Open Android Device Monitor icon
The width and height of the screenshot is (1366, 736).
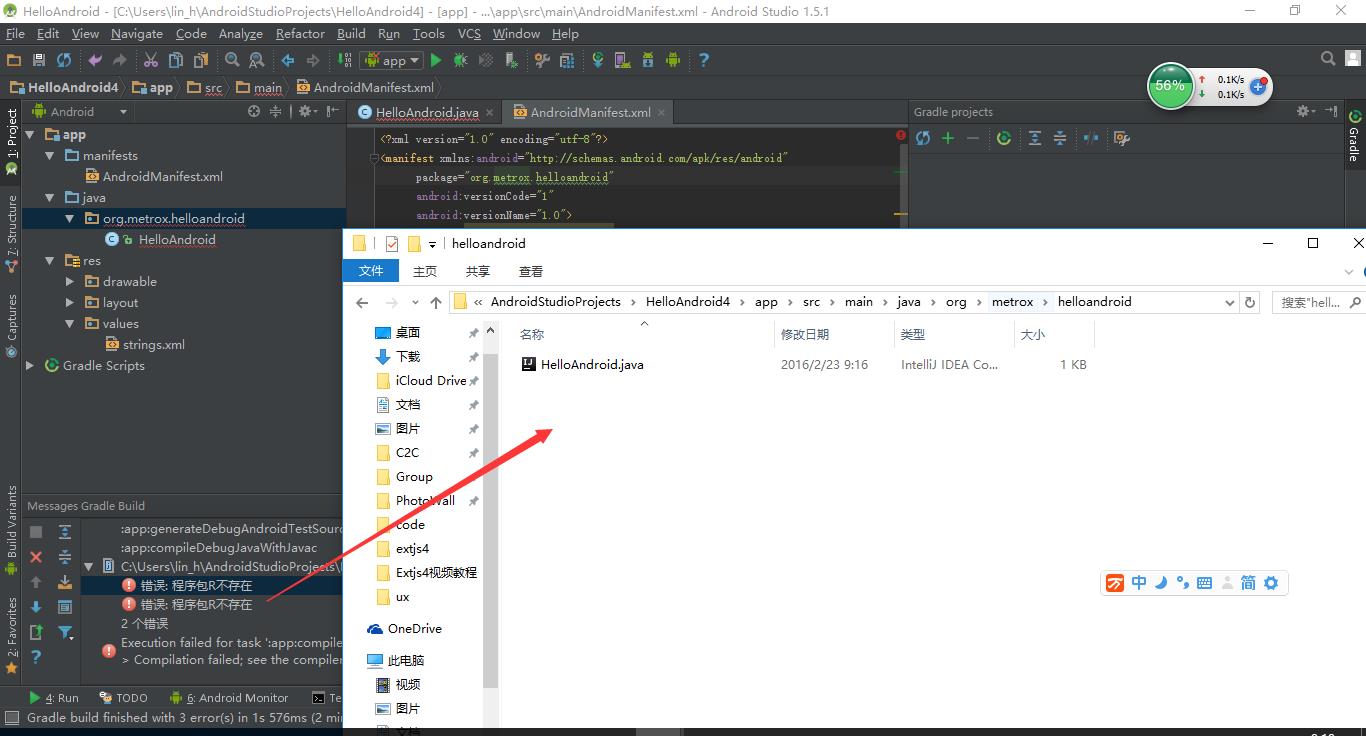(x=673, y=60)
